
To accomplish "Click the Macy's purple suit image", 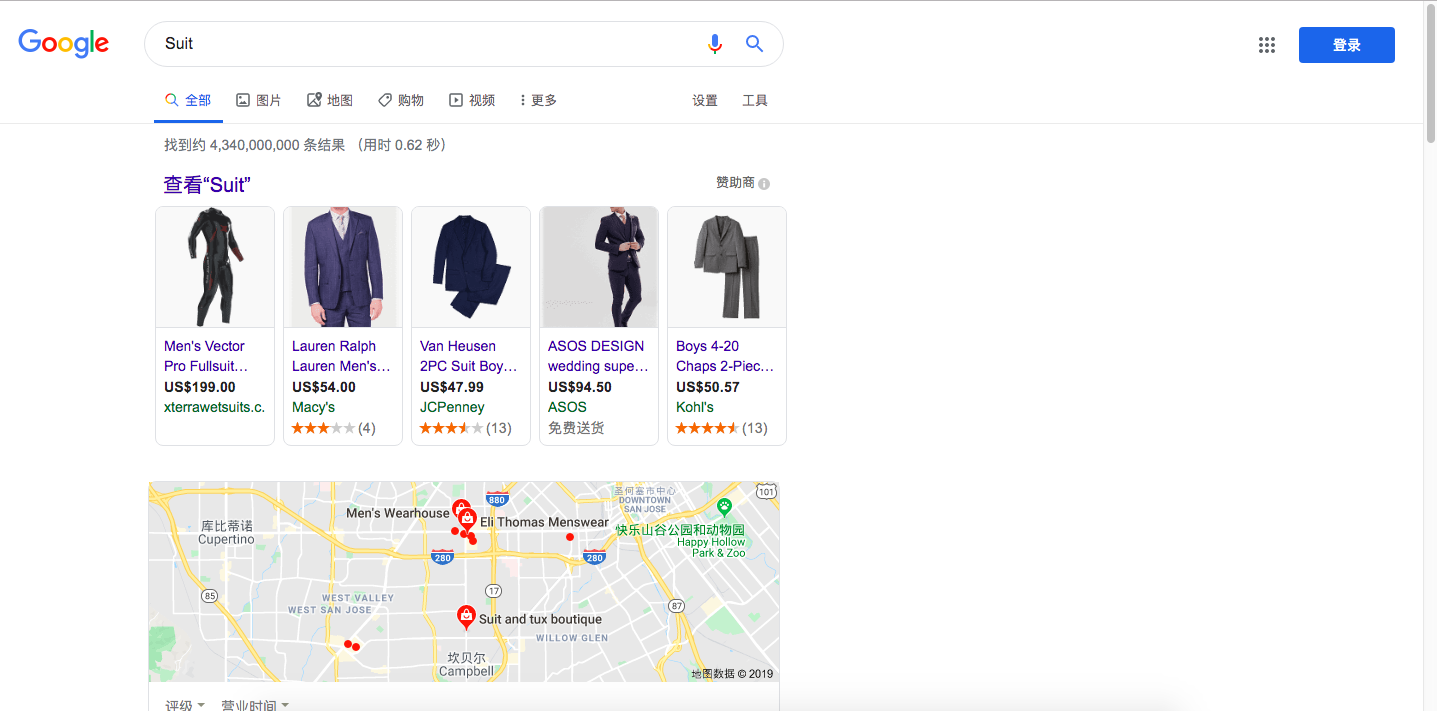I will pos(343,267).
